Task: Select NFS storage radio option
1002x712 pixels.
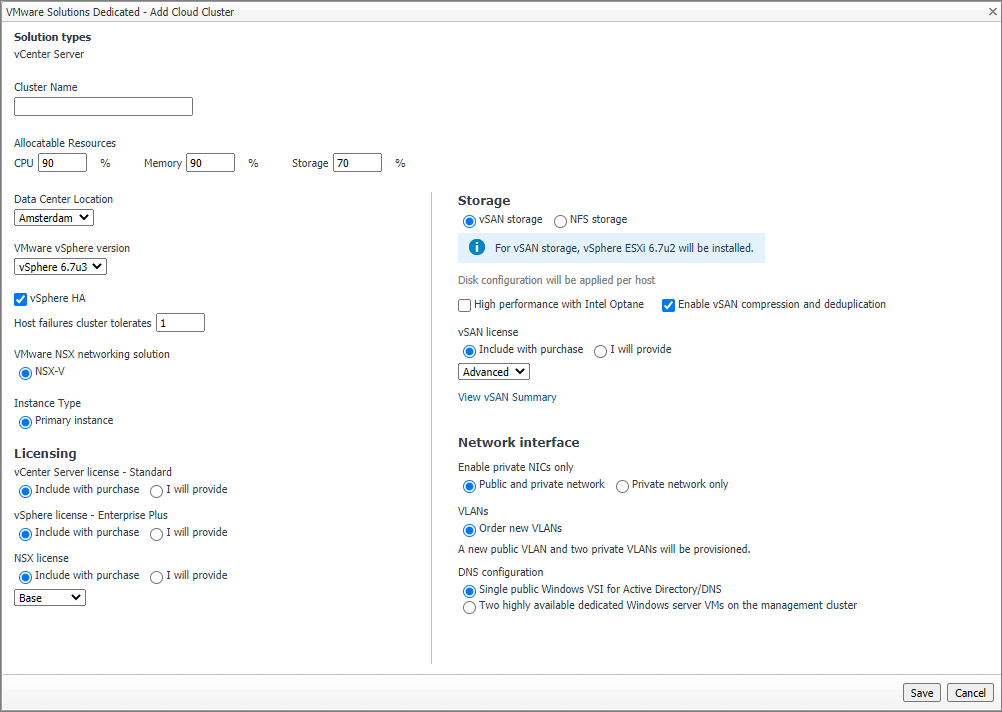Action: point(560,221)
